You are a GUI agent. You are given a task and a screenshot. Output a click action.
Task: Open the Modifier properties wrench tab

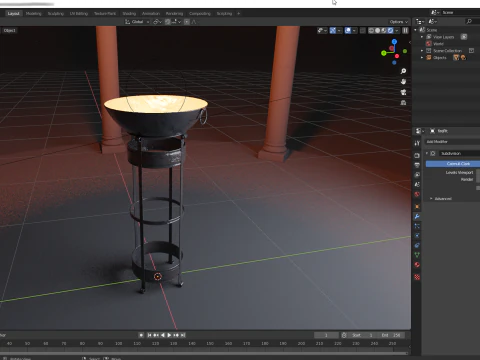[x=417, y=217]
